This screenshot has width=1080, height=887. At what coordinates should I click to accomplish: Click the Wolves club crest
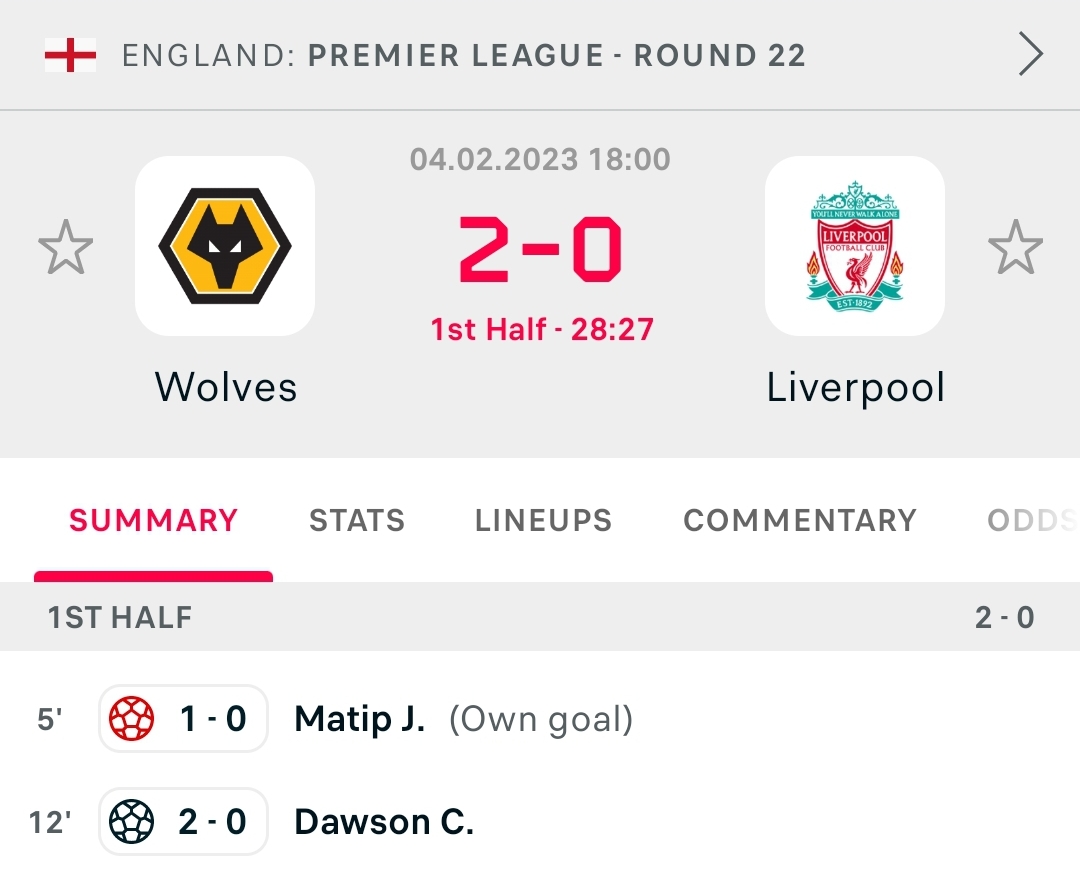click(225, 246)
